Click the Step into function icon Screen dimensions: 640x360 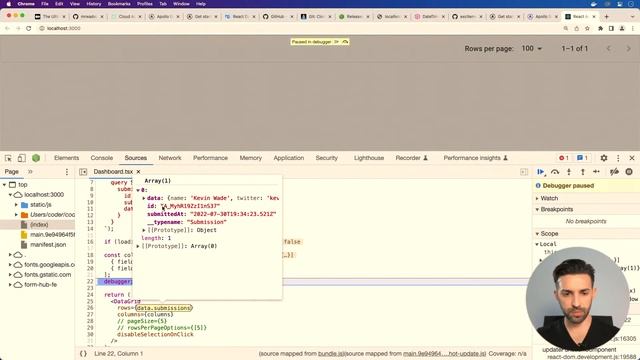click(x=569, y=172)
